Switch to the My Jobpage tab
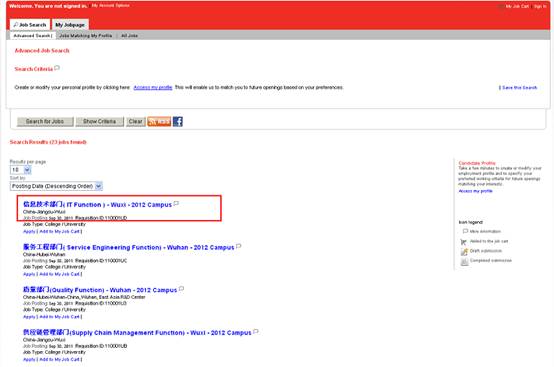Screen dimensions: 554x367 pyautogui.click(x=70, y=24)
